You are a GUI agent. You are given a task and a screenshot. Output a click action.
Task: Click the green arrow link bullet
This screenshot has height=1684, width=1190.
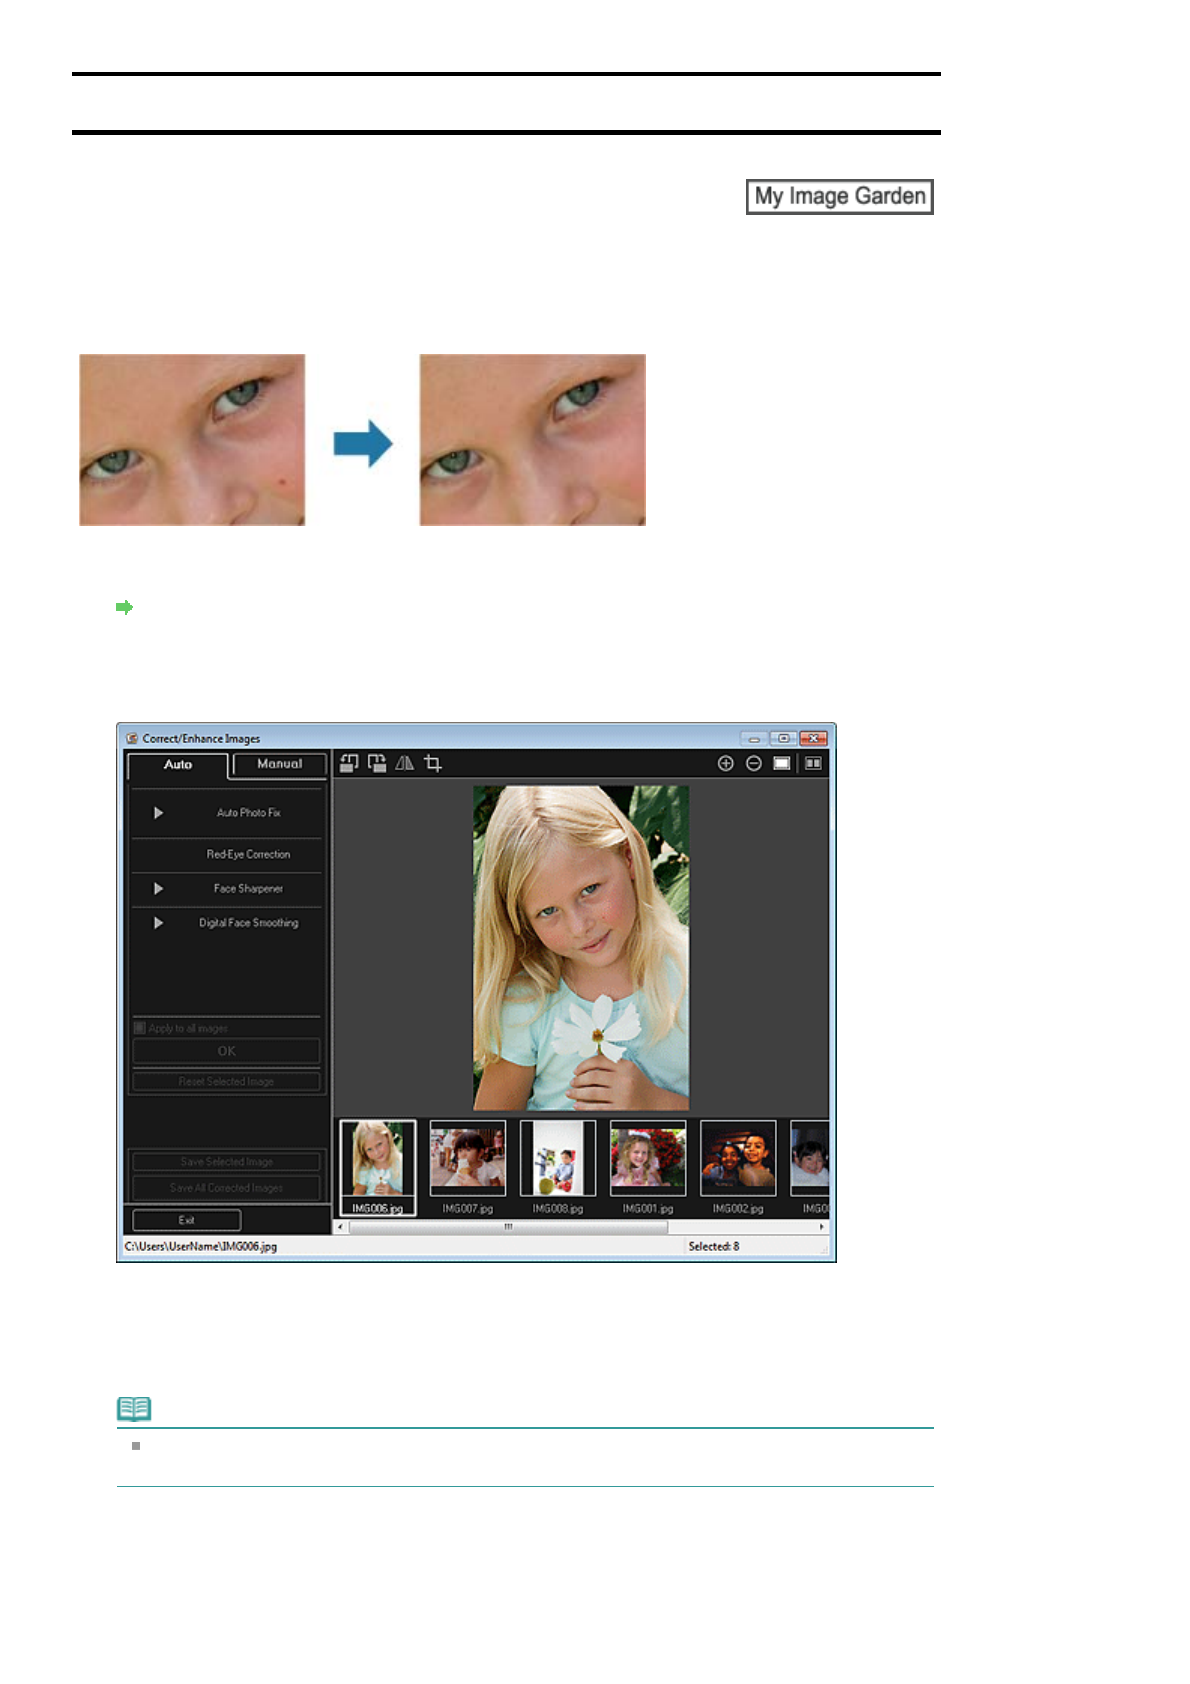coord(124,607)
